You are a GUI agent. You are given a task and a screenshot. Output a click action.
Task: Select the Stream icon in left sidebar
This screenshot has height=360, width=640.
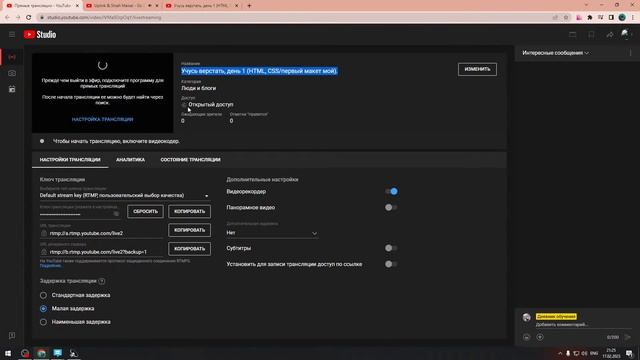12,57
